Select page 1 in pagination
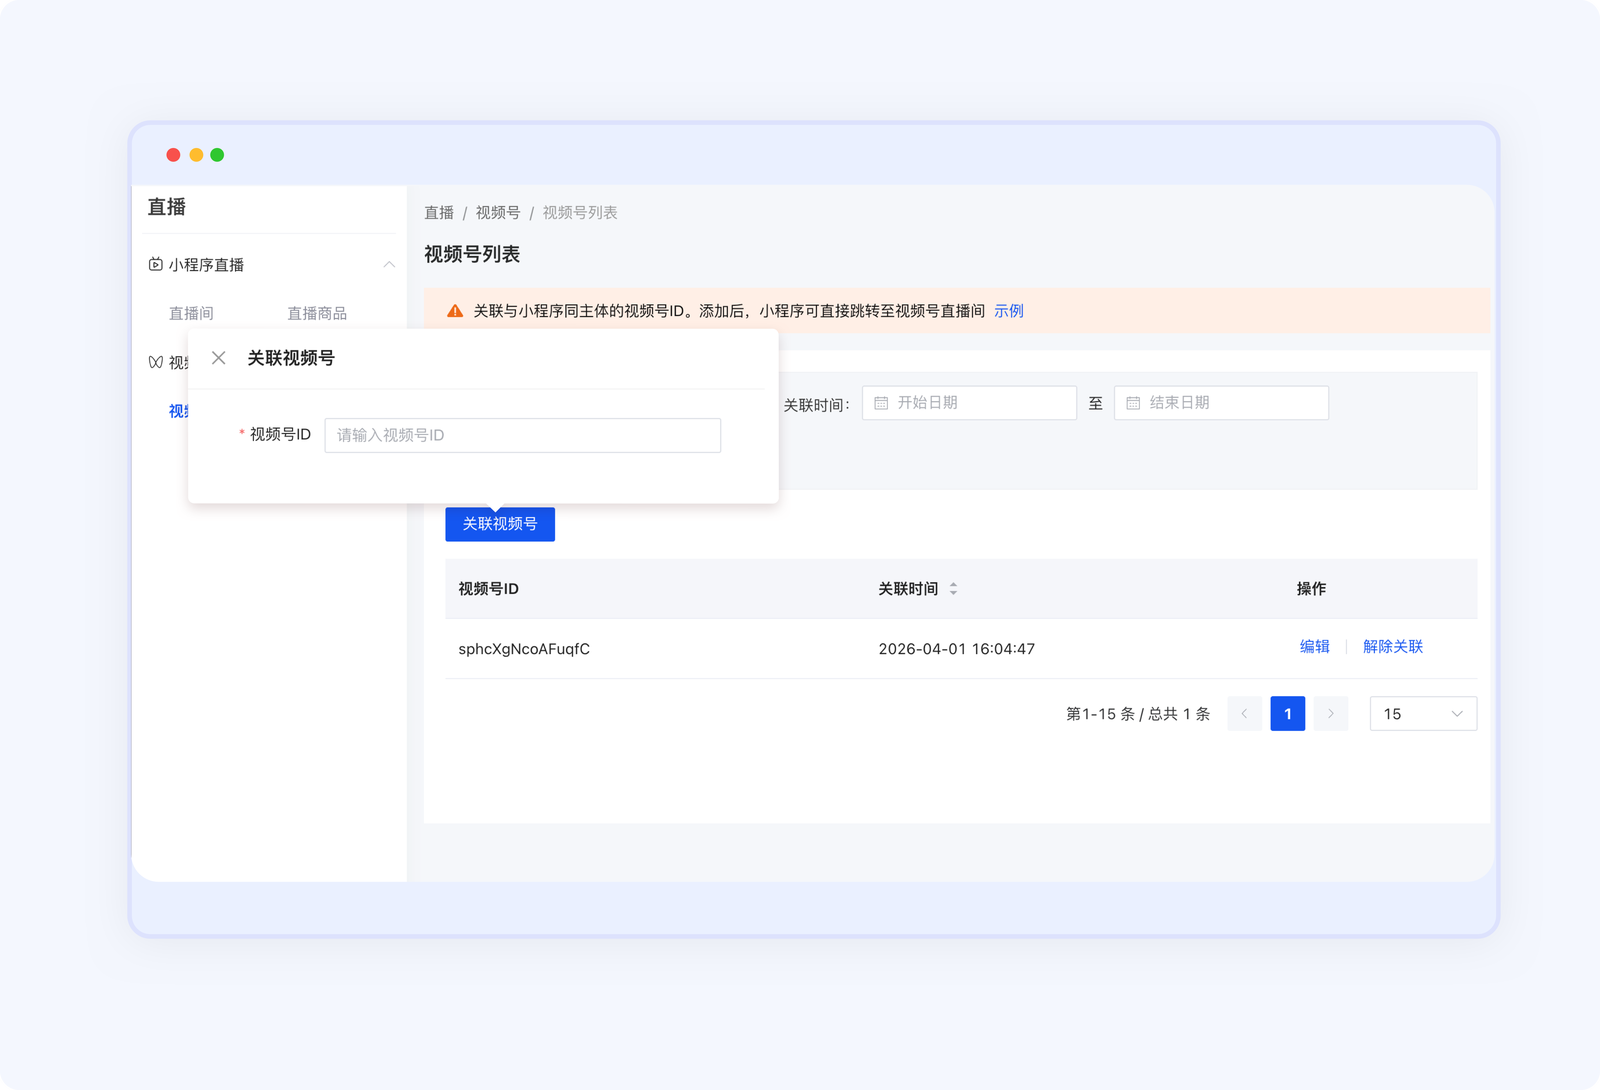 pos(1288,713)
